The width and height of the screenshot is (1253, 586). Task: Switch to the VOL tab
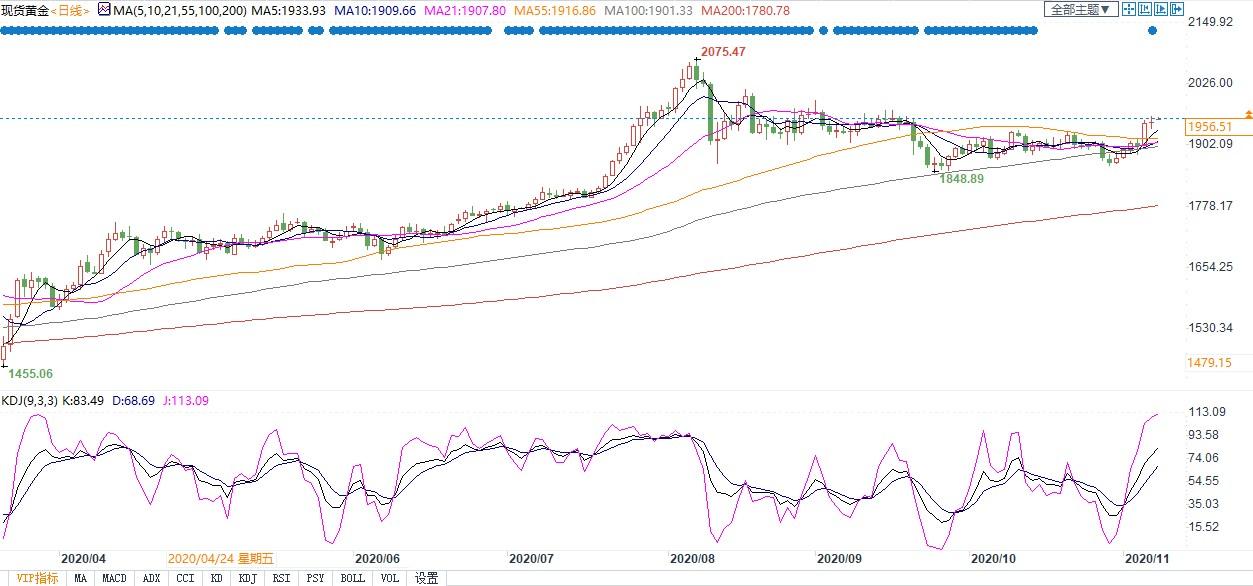pos(389,578)
